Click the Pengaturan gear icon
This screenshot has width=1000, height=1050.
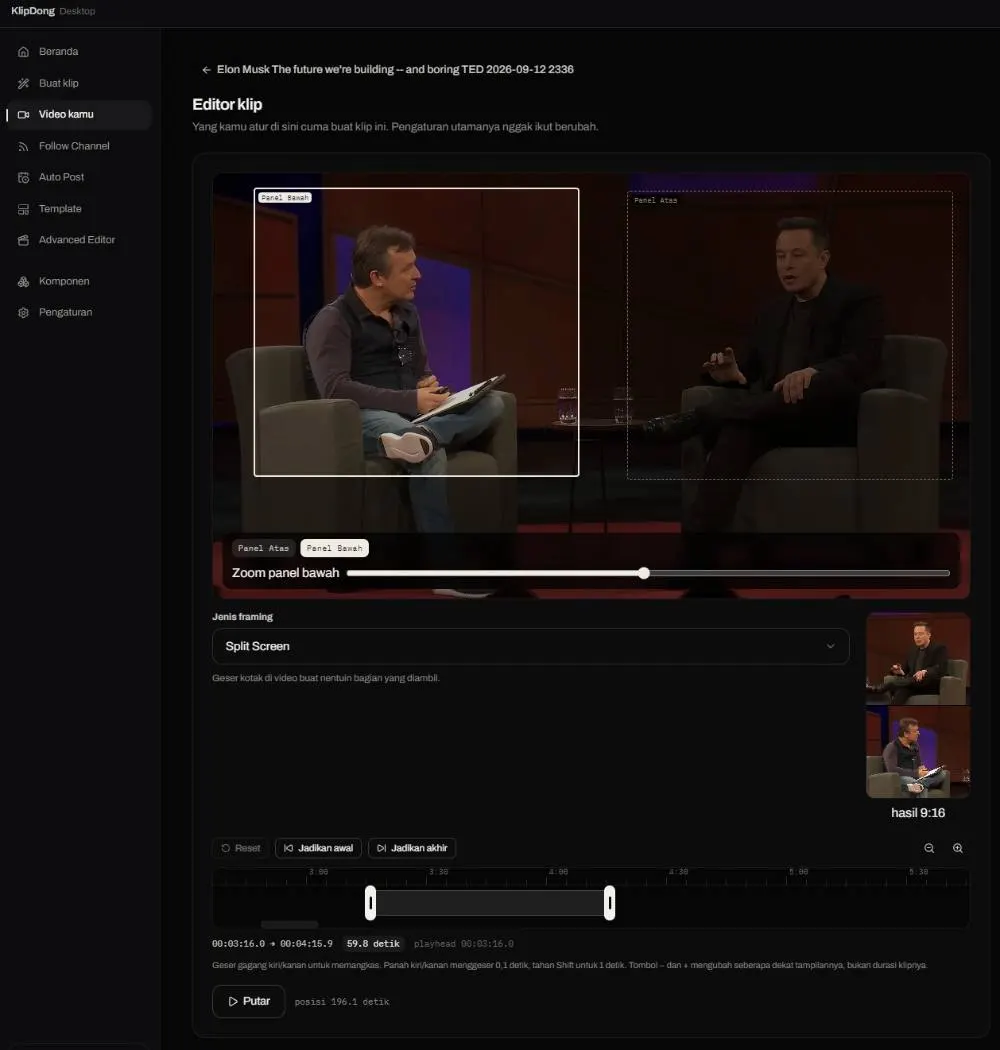coord(23,313)
